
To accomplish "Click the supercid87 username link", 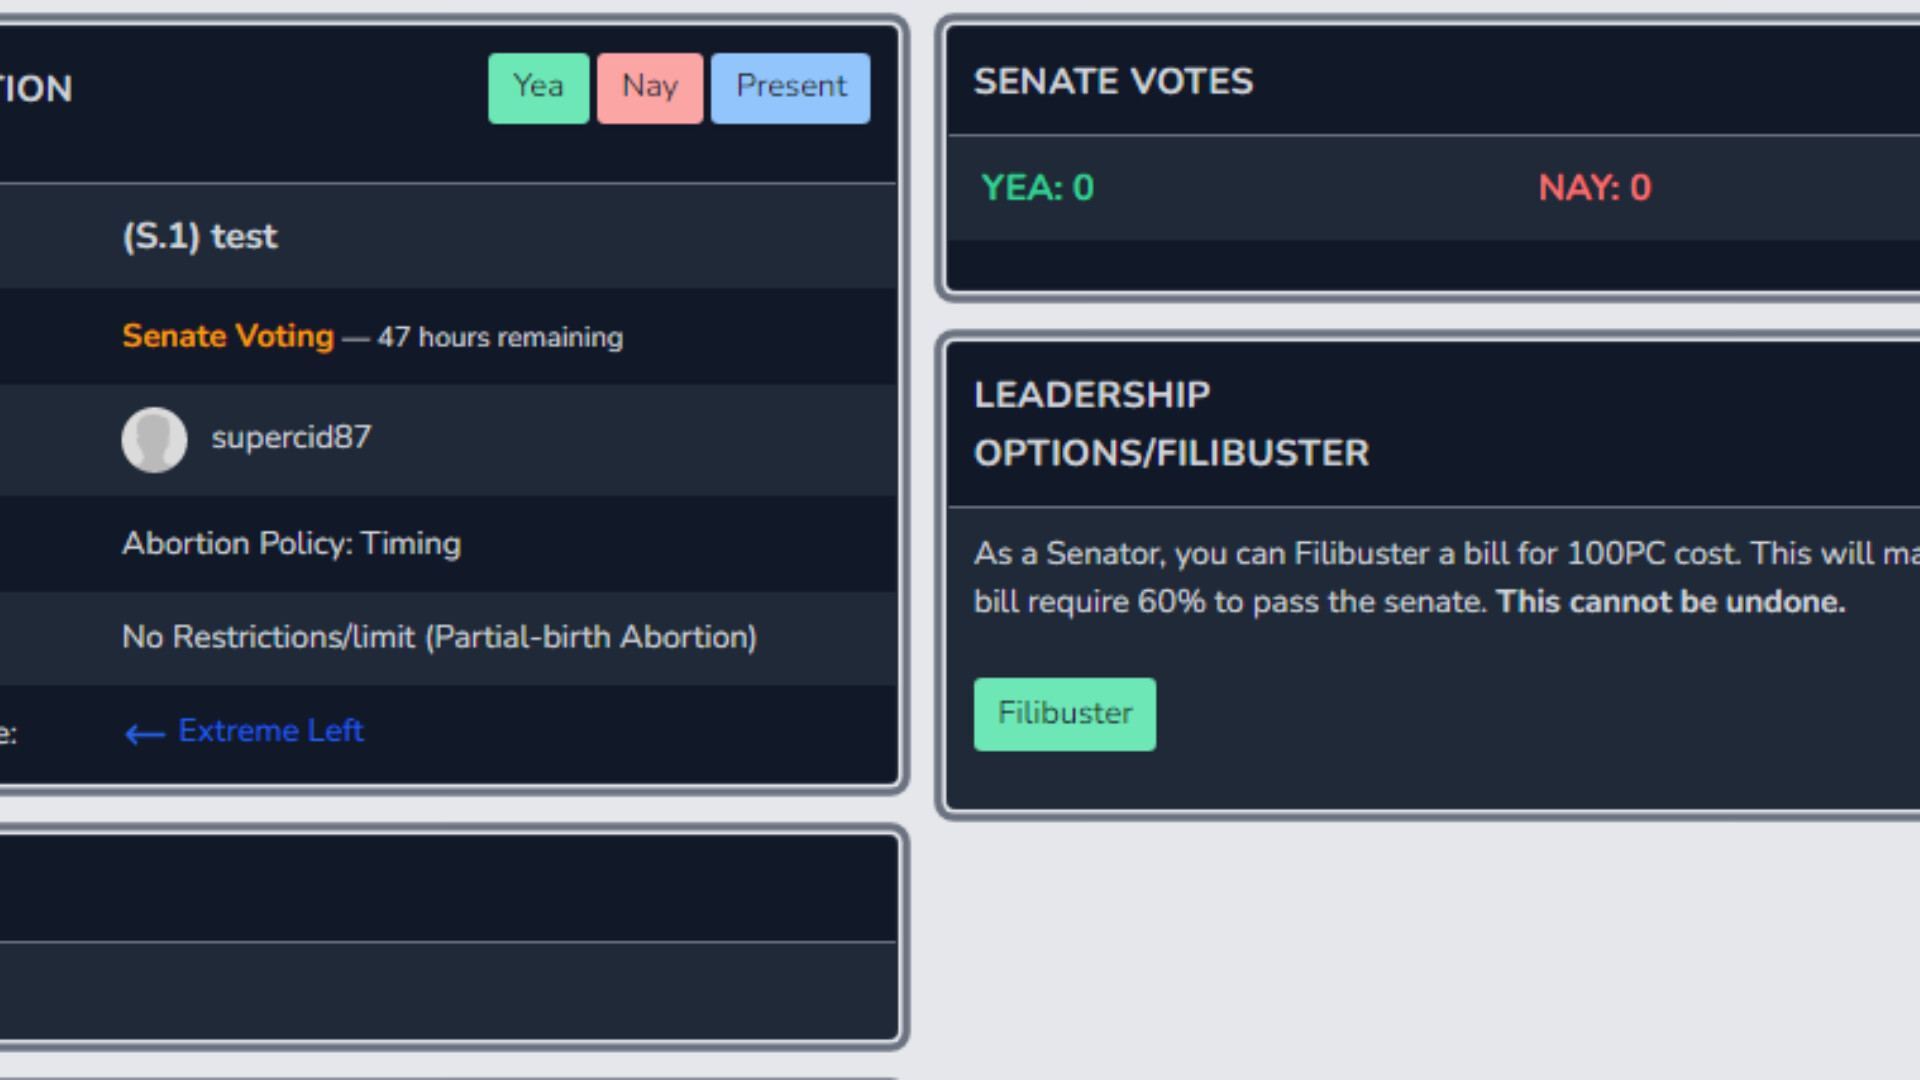I will pyautogui.click(x=291, y=438).
